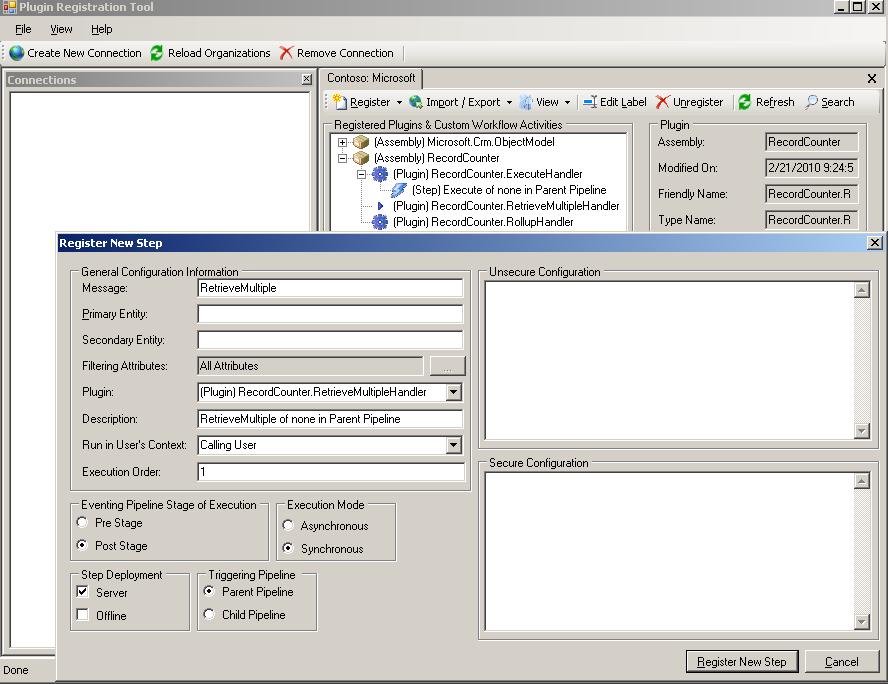Click the Unregister toolbar label
This screenshot has width=888, height=684.
(698, 102)
